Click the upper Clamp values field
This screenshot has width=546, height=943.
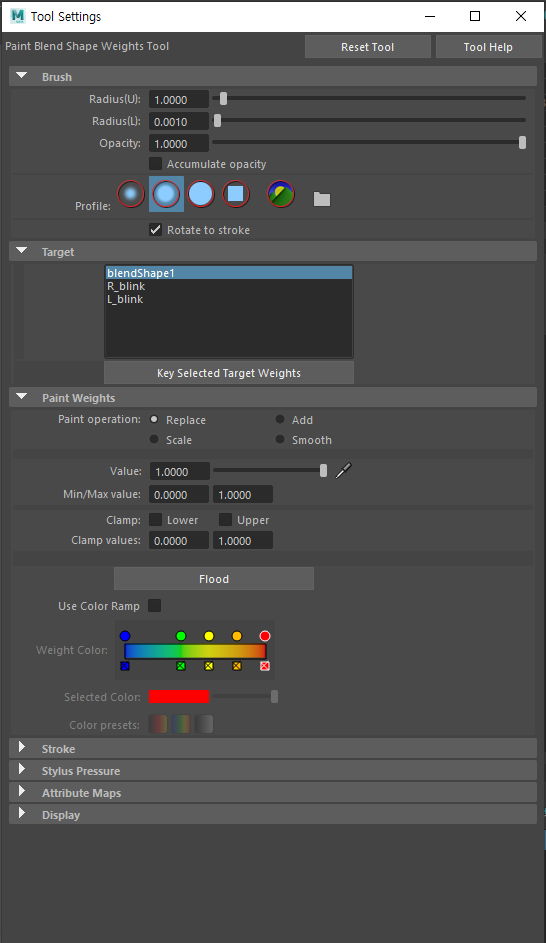(243, 540)
